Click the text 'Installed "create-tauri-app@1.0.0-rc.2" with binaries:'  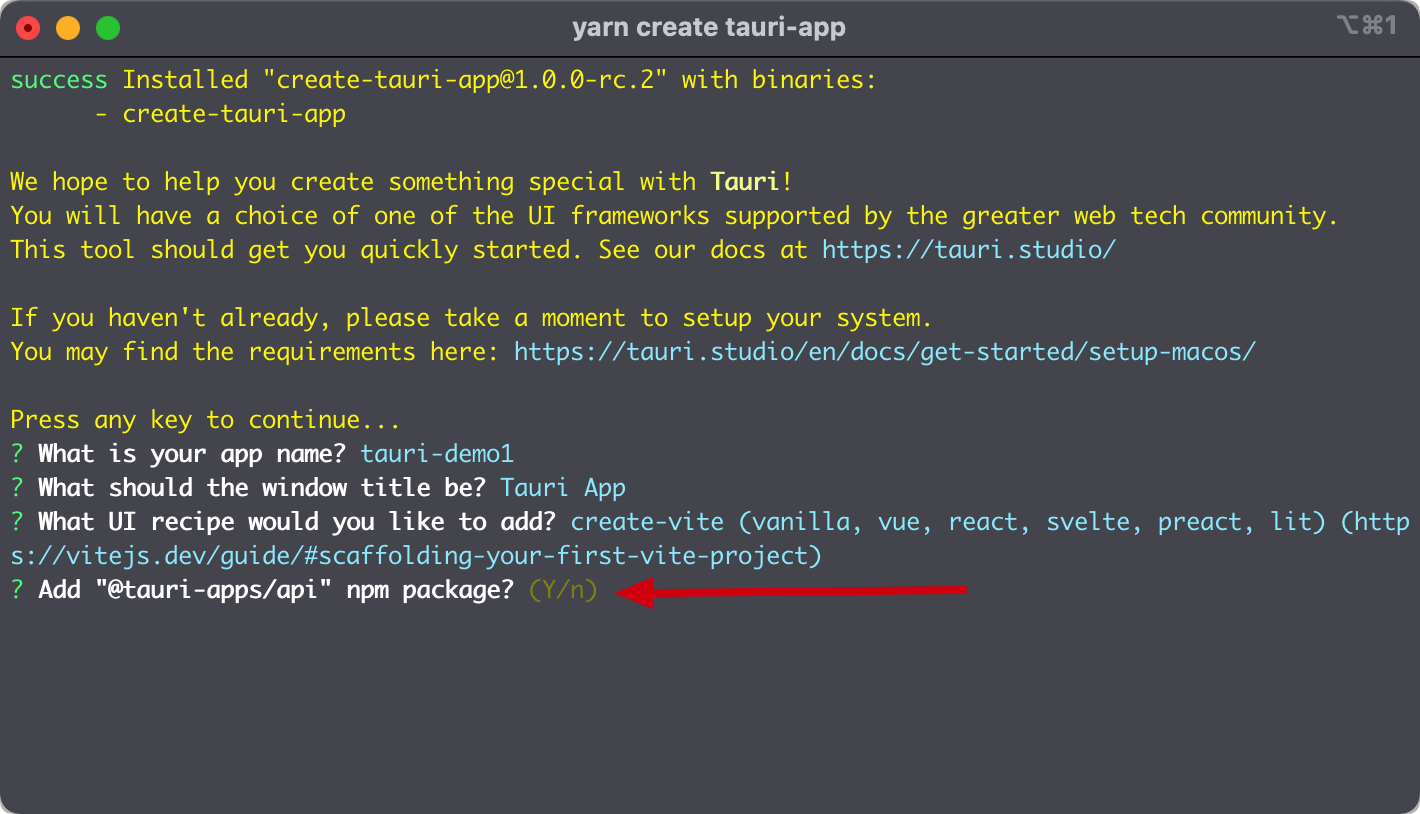click(x=500, y=80)
